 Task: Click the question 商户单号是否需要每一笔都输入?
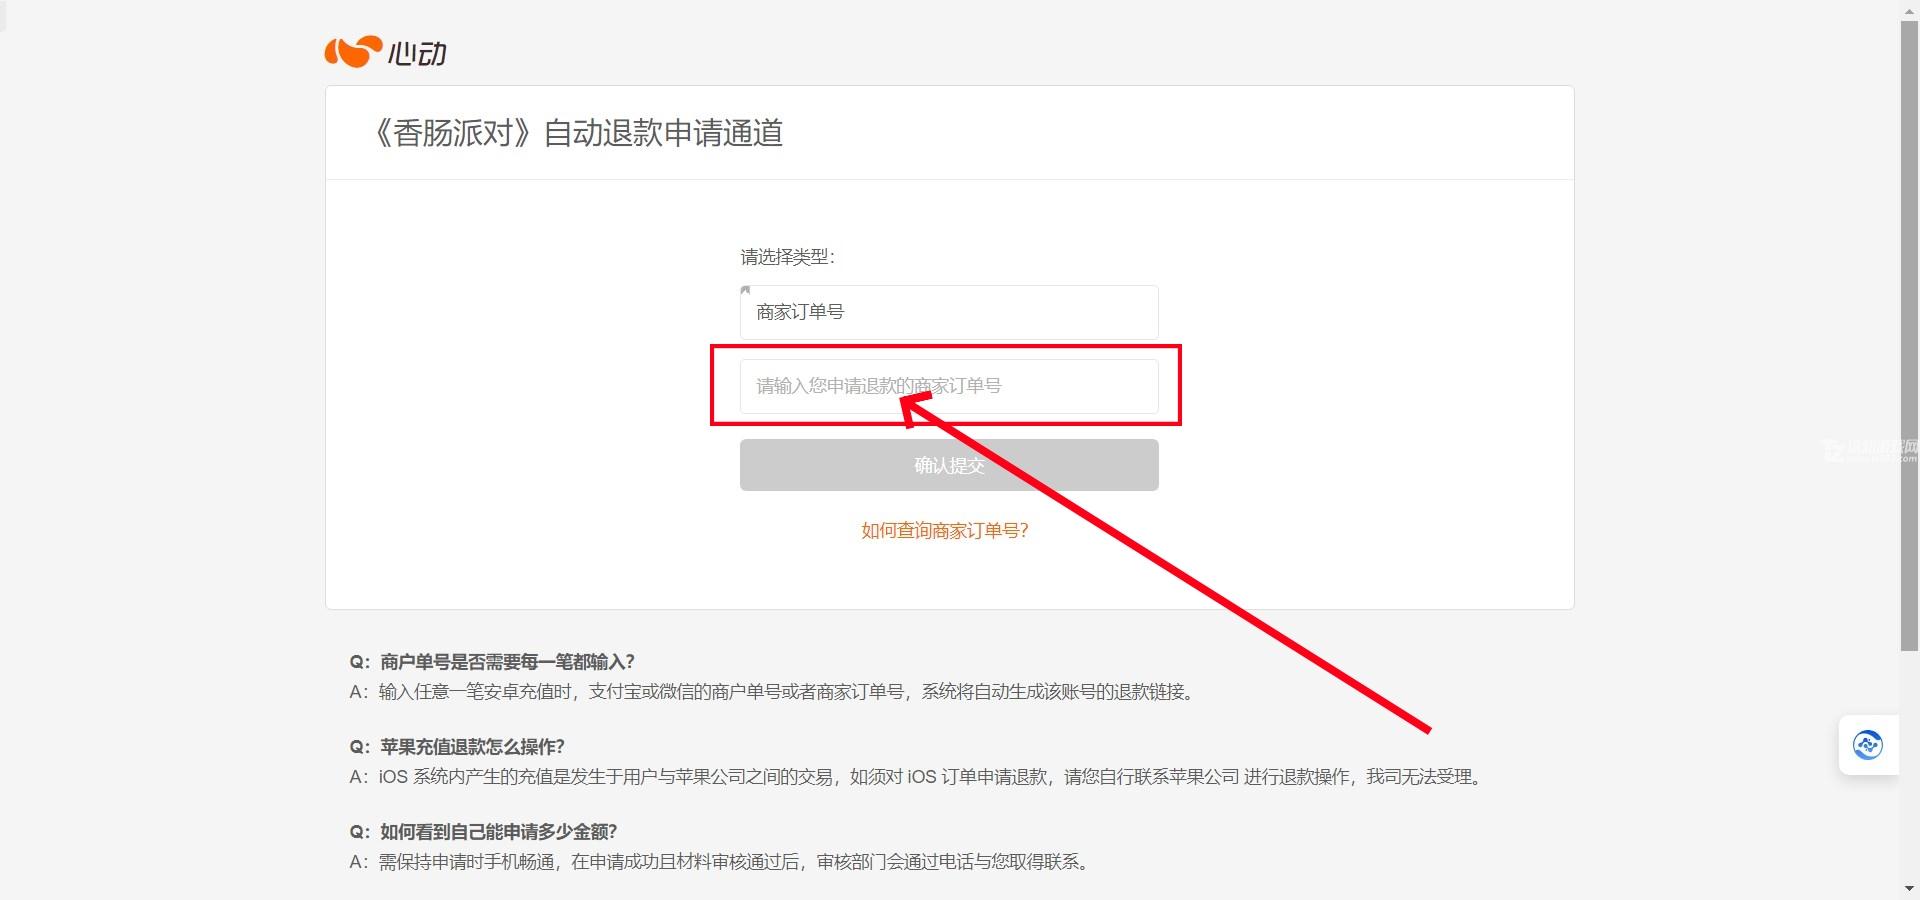click(492, 662)
